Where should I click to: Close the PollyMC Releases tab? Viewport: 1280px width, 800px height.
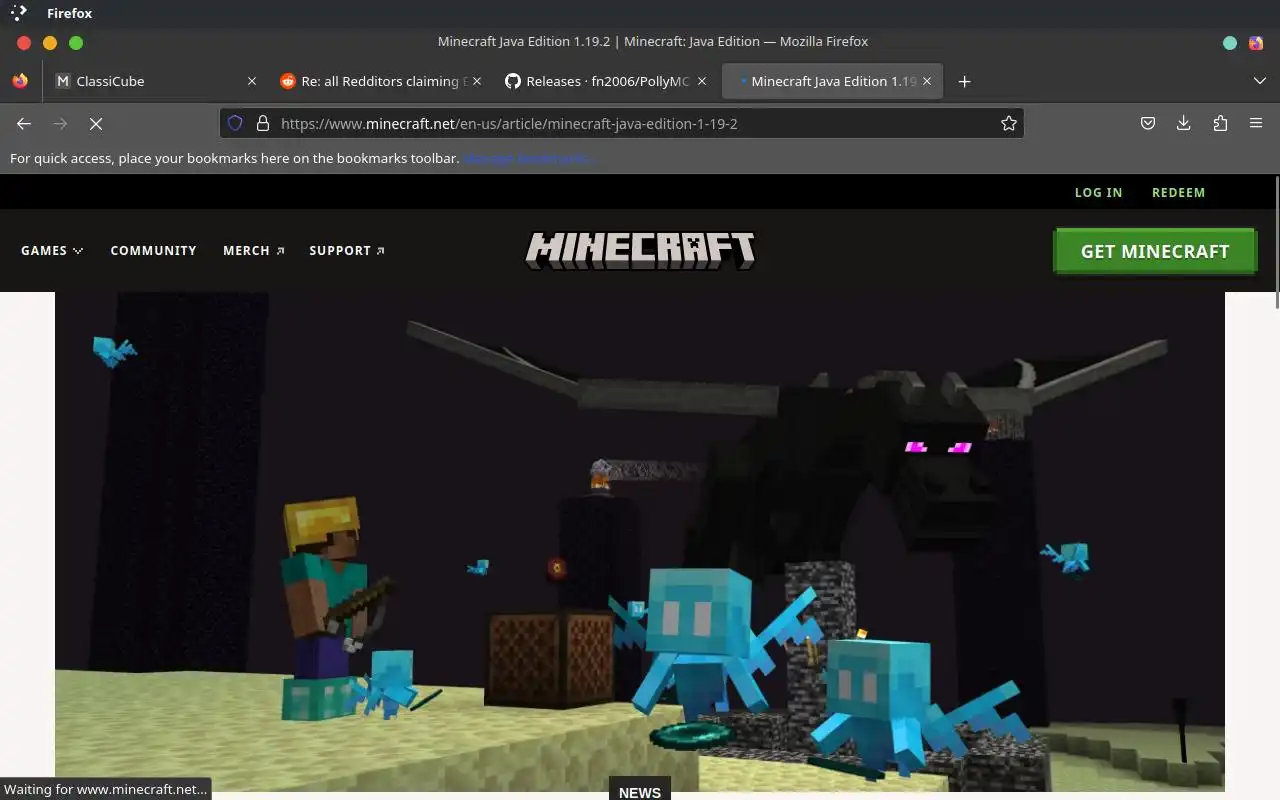[x=702, y=81]
